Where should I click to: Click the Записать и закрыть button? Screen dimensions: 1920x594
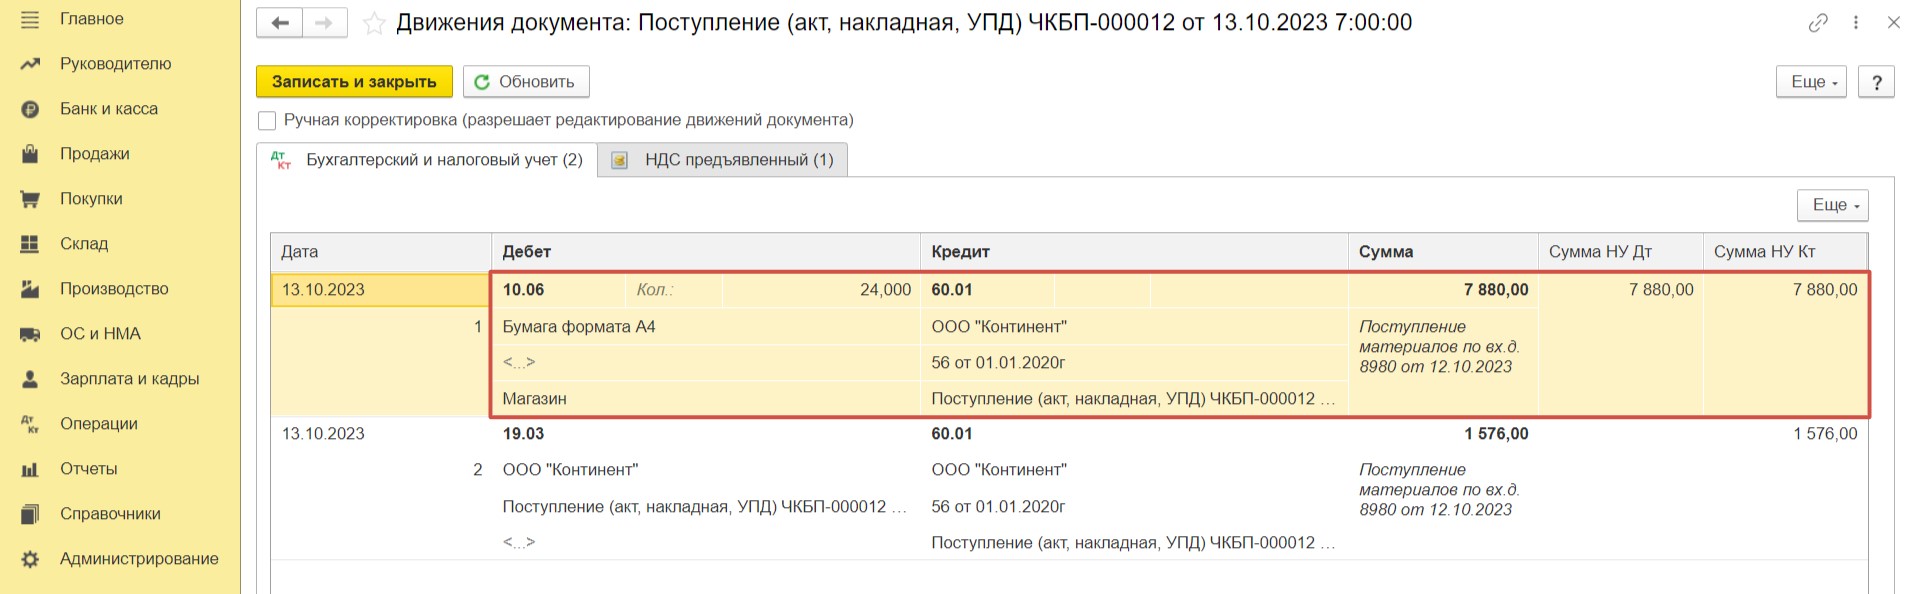(354, 82)
